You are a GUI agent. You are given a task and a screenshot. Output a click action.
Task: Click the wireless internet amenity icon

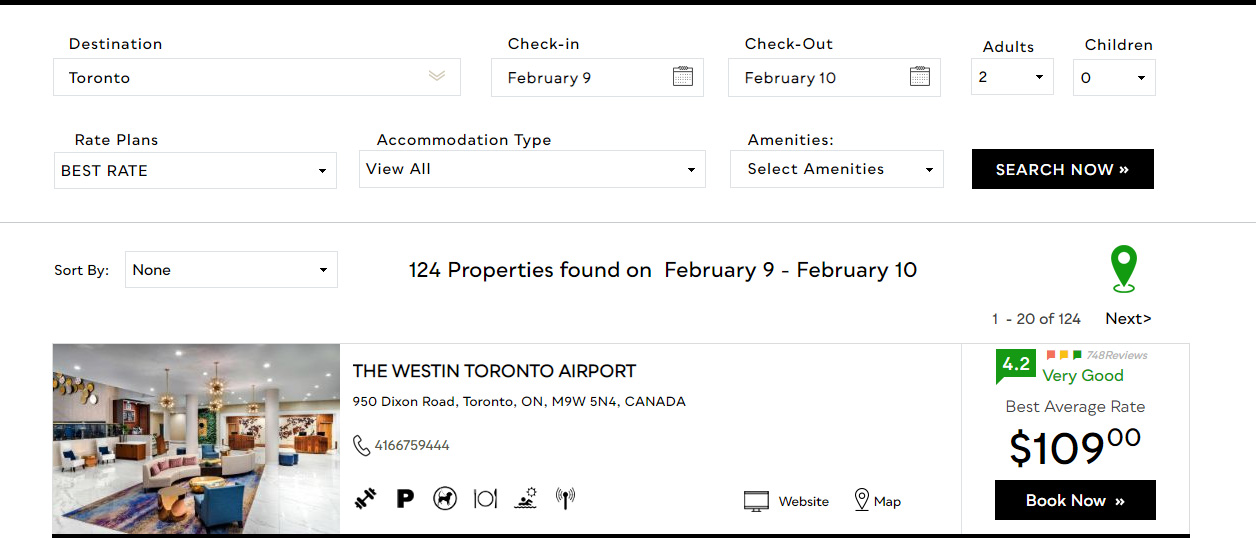(x=566, y=498)
